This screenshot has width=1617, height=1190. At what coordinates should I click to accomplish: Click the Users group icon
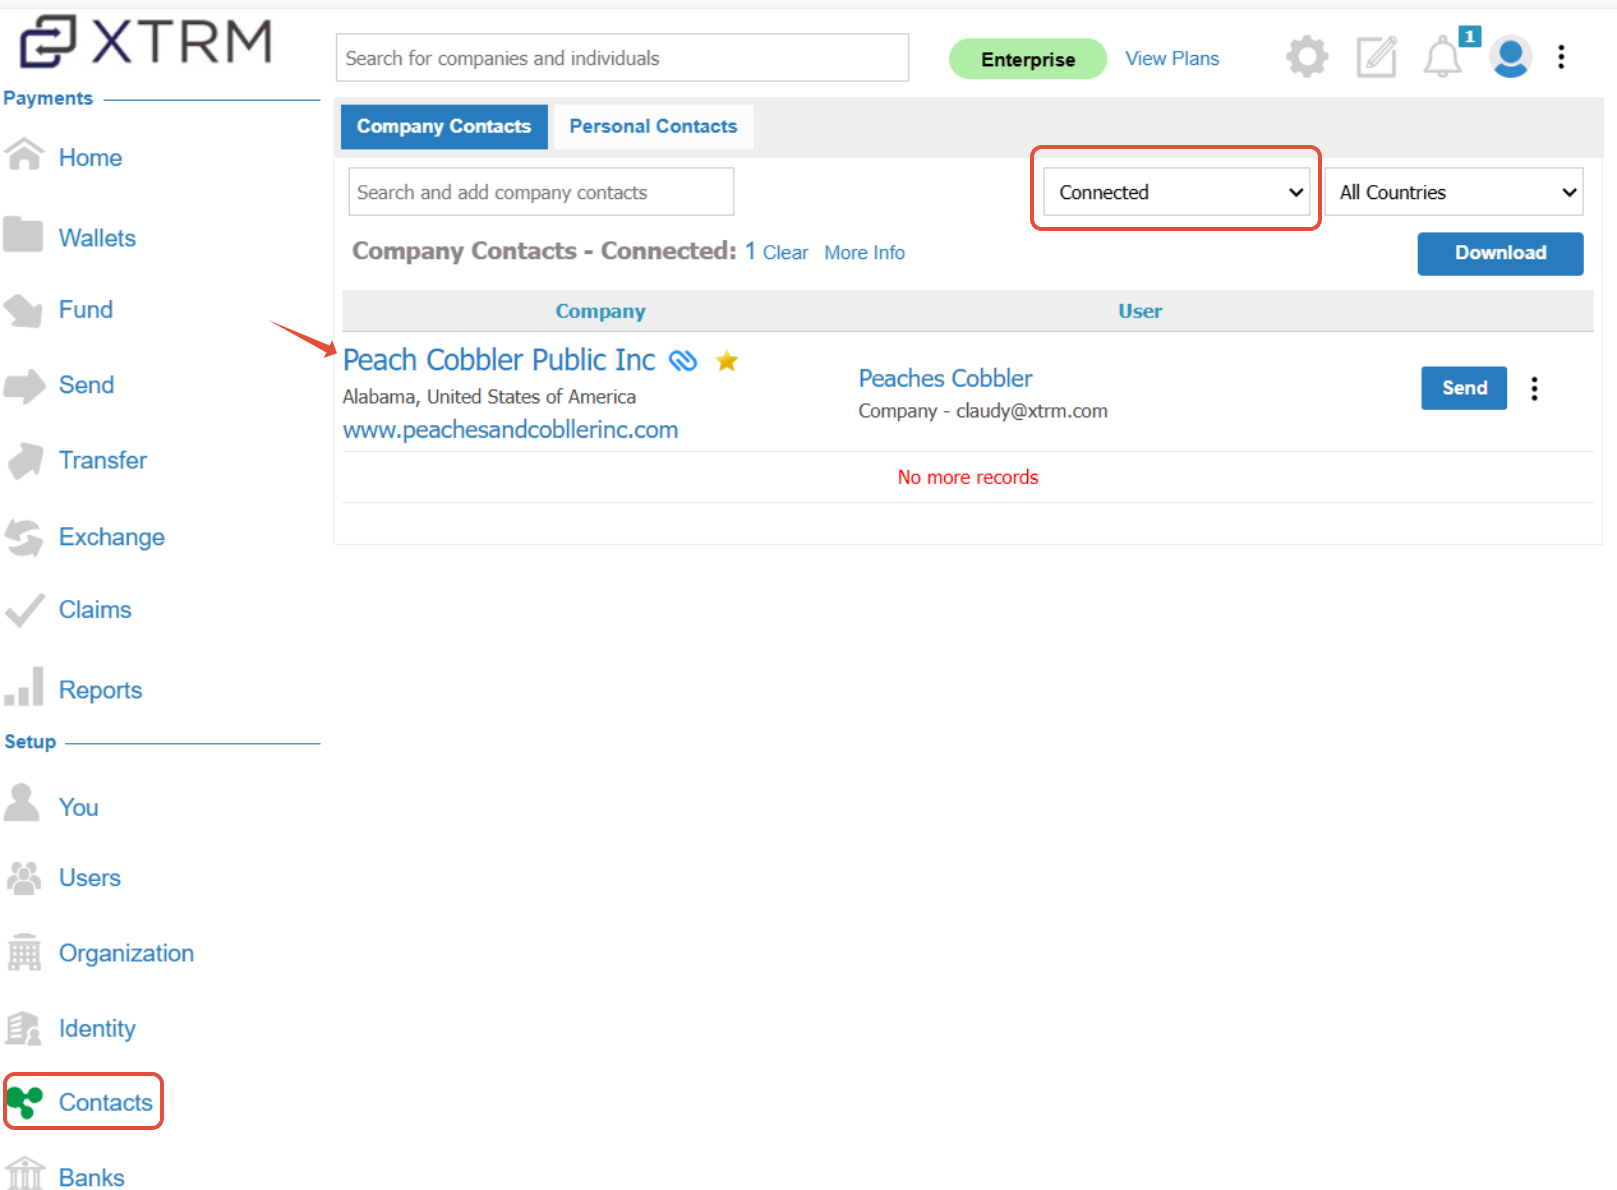(x=24, y=878)
